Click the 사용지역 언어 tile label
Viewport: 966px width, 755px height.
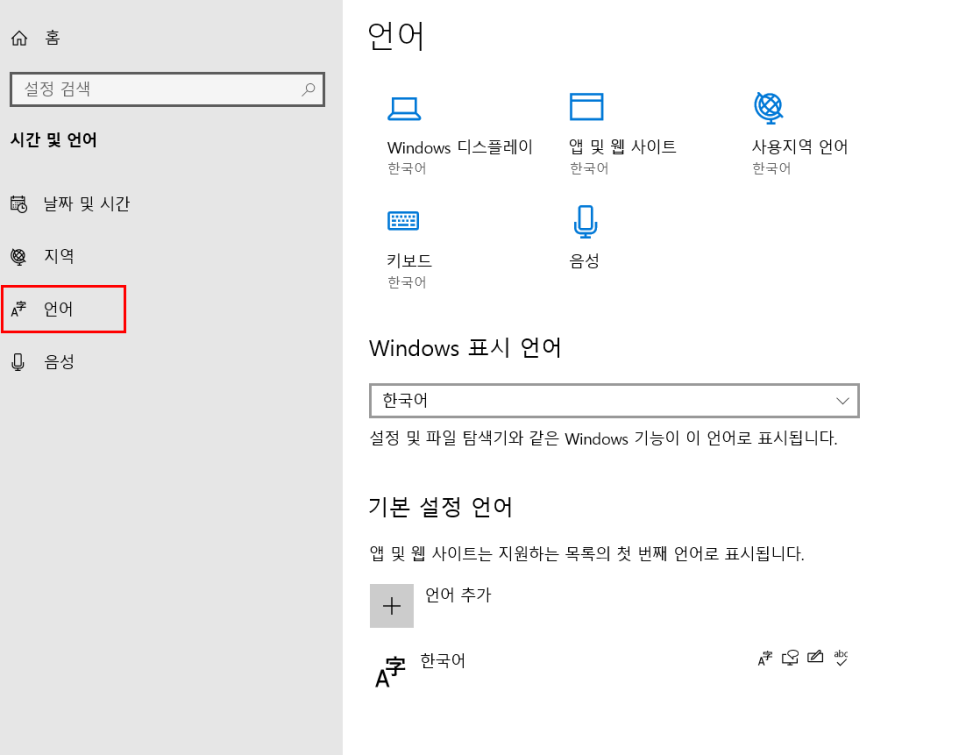click(800, 147)
